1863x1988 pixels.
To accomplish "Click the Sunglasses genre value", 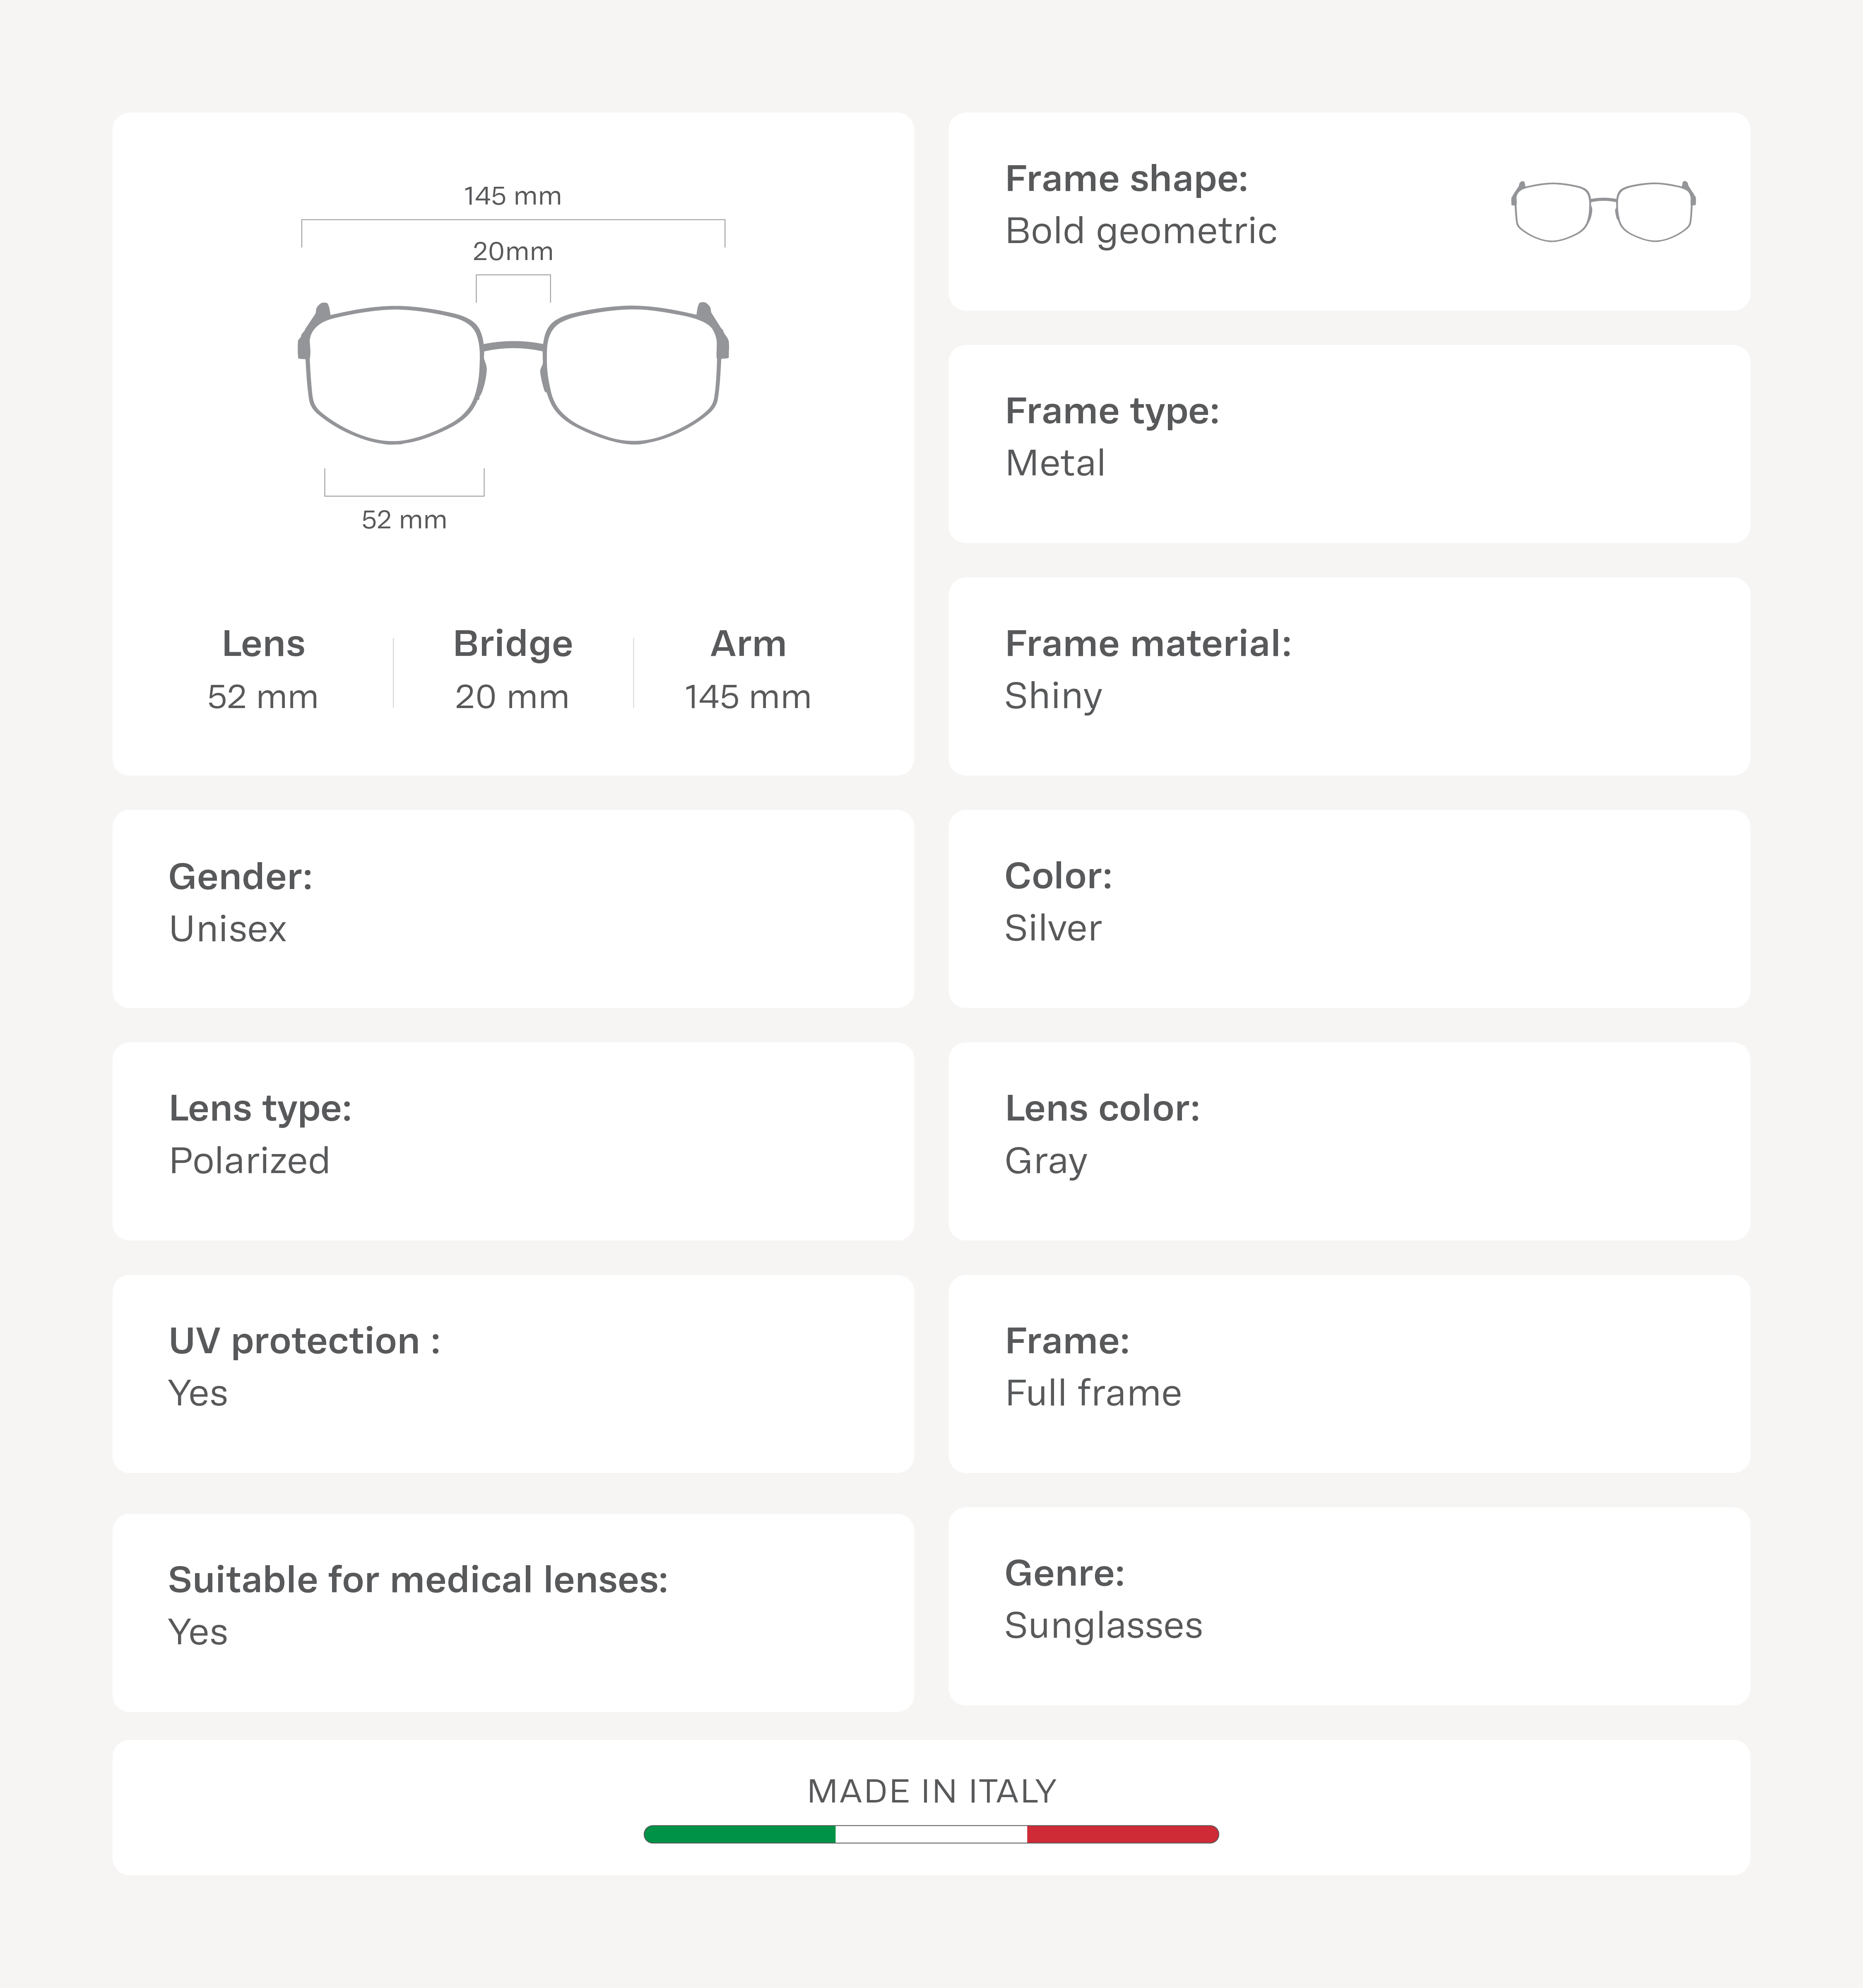I will click(1103, 1626).
